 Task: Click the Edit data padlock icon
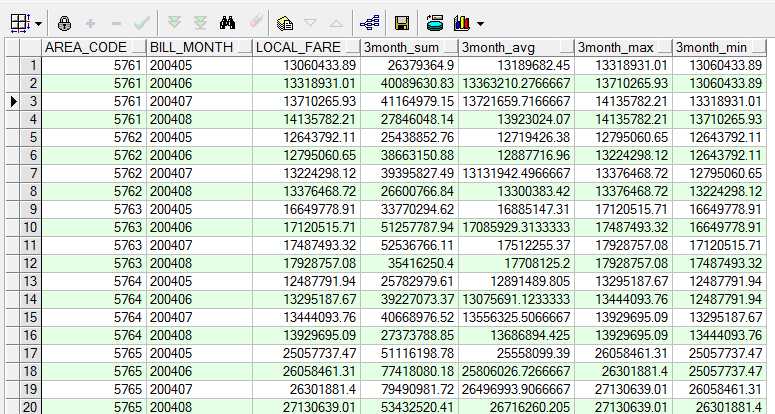coord(64,23)
